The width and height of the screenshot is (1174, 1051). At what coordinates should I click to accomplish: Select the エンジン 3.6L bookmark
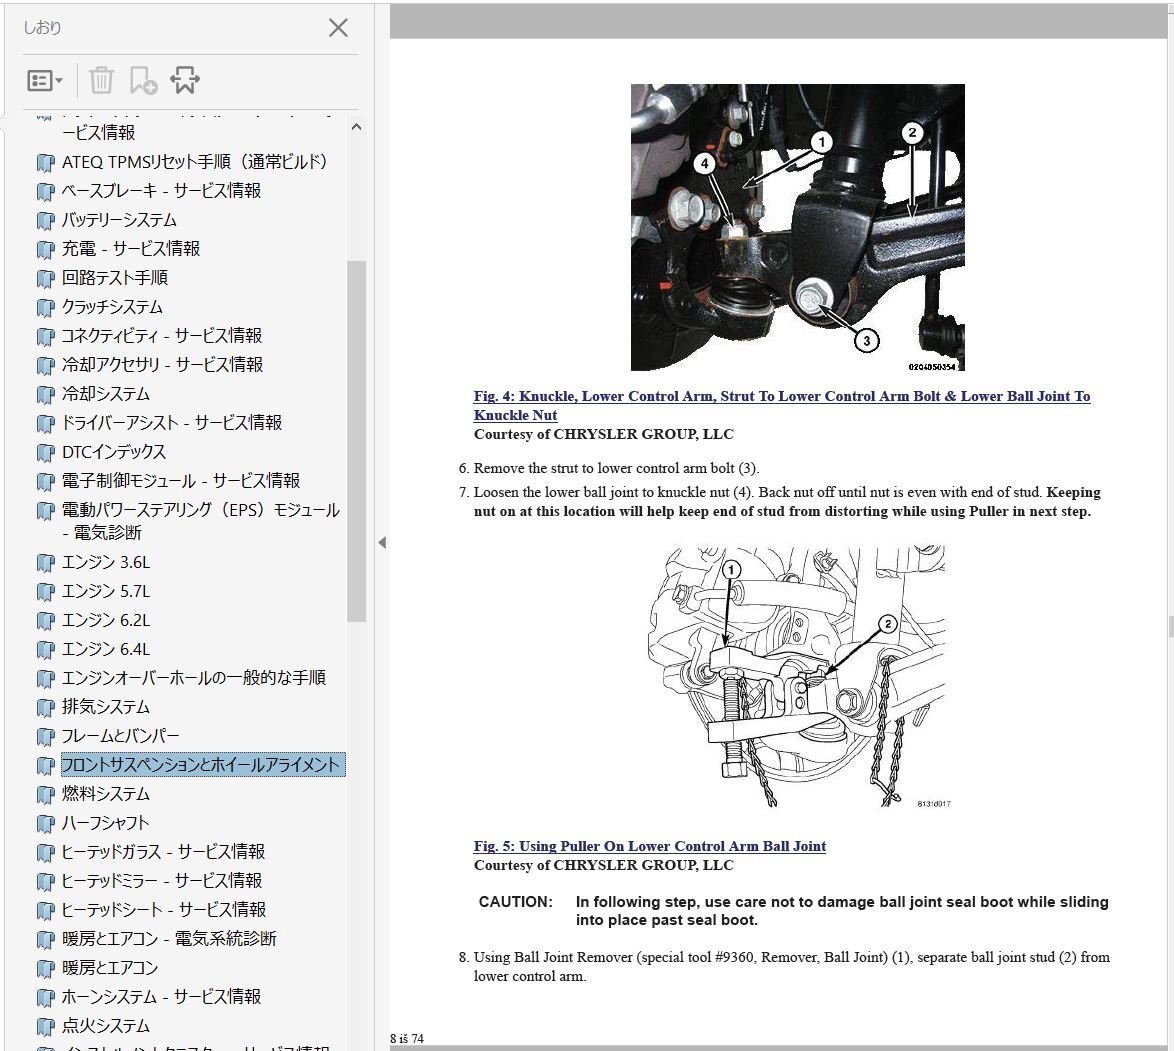click(105, 562)
